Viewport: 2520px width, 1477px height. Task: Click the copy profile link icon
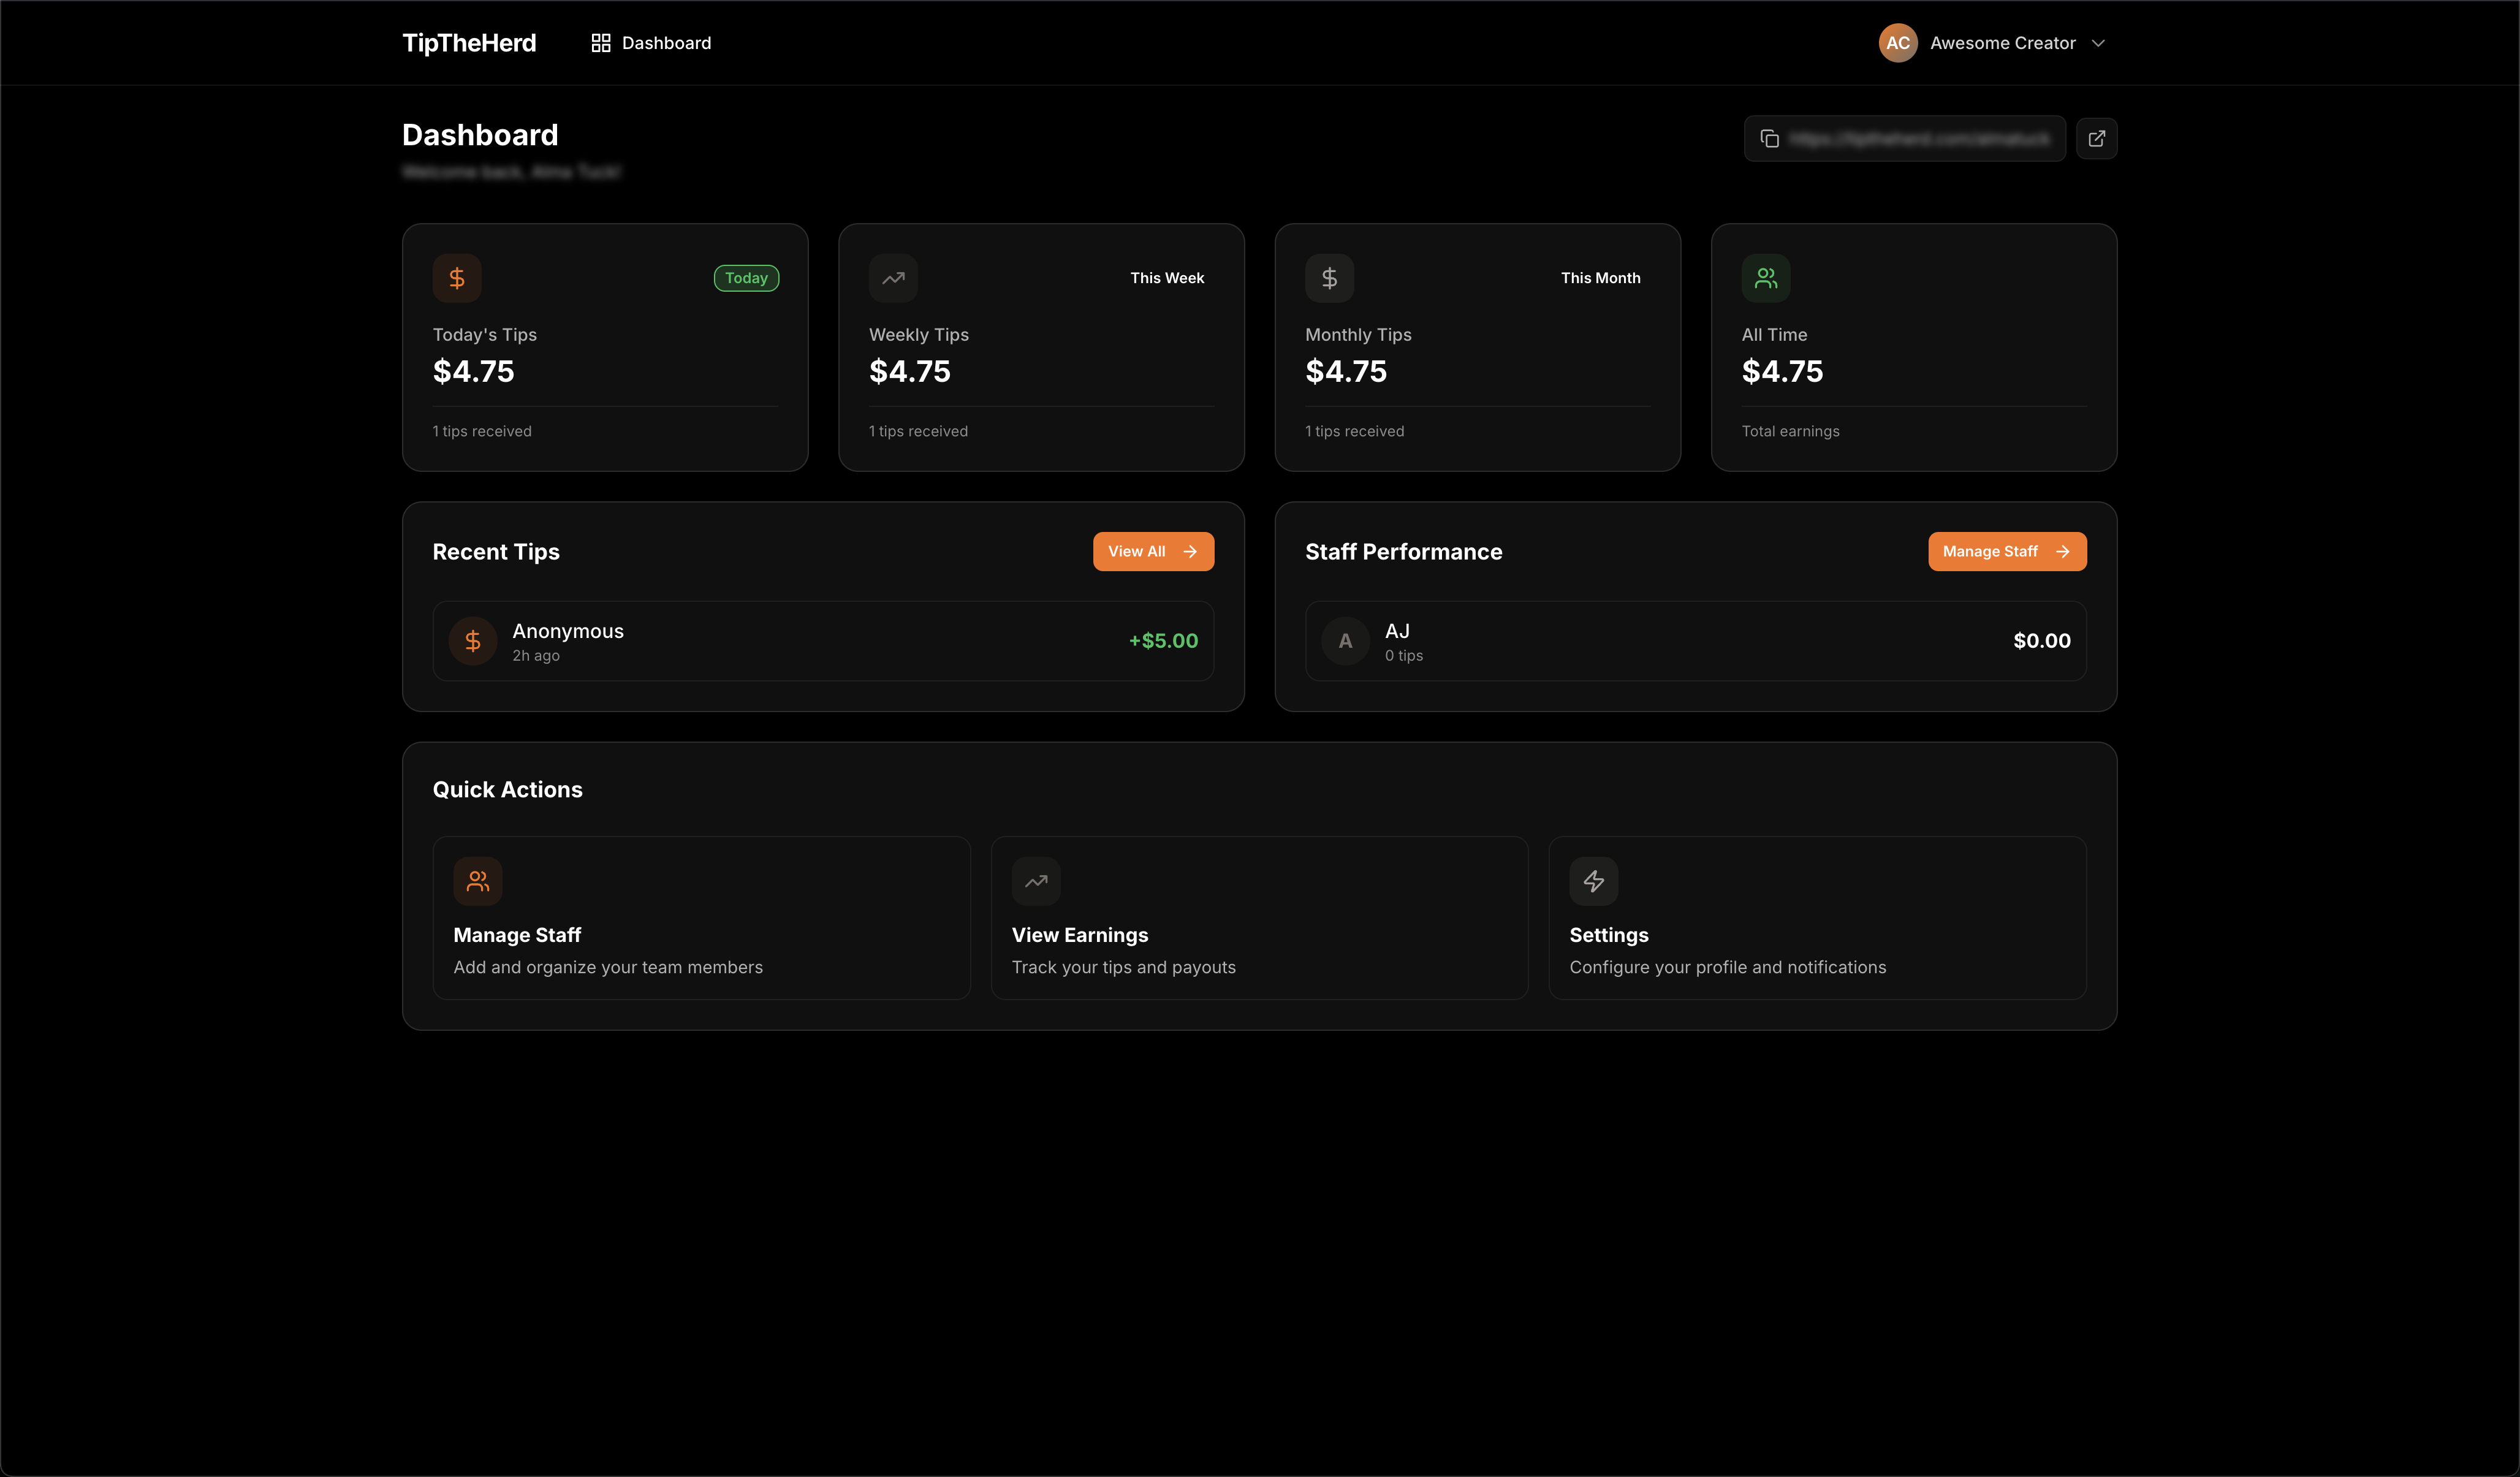pyautogui.click(x=1770, y=138)
